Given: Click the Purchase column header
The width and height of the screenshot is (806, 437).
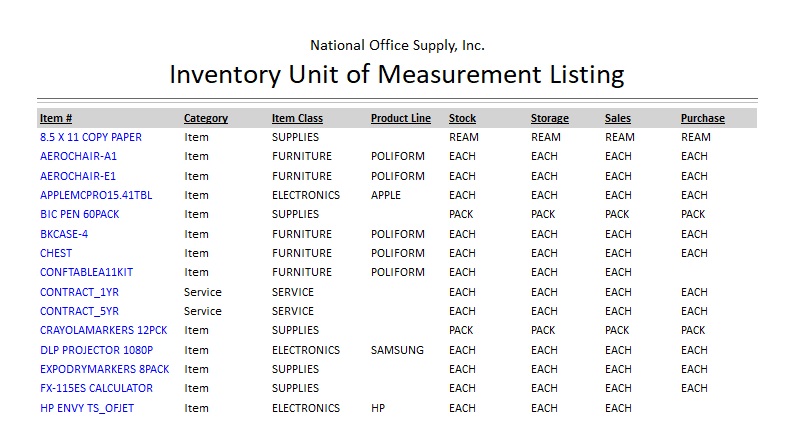Looking at the screenshot, I should 703,118.
